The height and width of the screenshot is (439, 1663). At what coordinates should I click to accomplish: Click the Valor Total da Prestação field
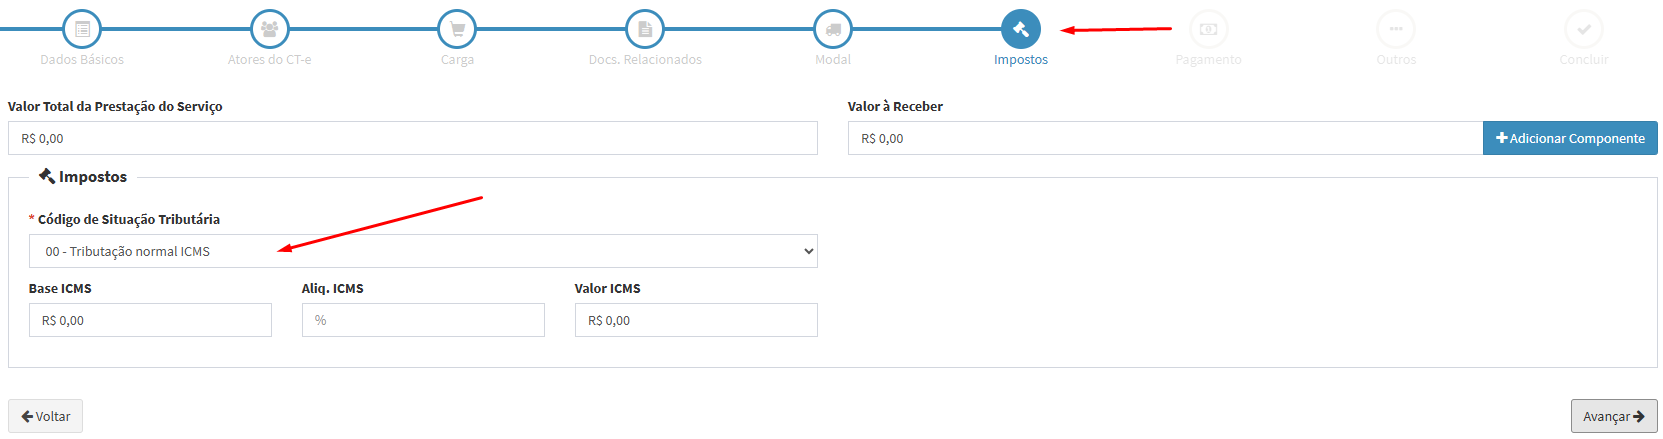coord(412,138)
